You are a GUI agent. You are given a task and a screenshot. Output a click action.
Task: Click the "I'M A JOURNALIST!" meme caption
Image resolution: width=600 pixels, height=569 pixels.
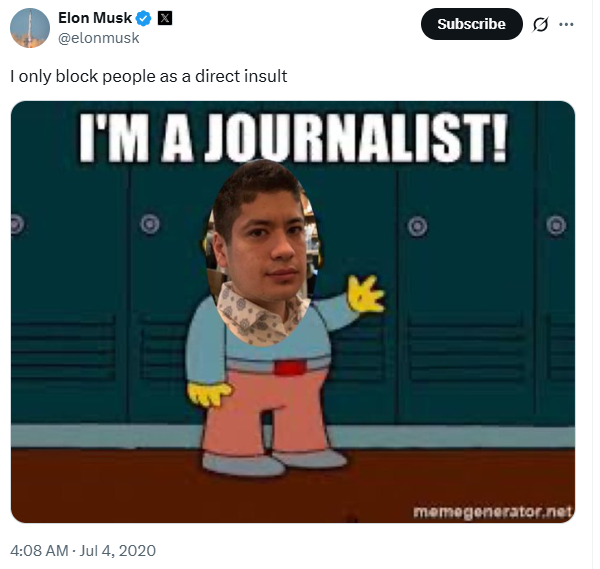(x=293, y=138)
